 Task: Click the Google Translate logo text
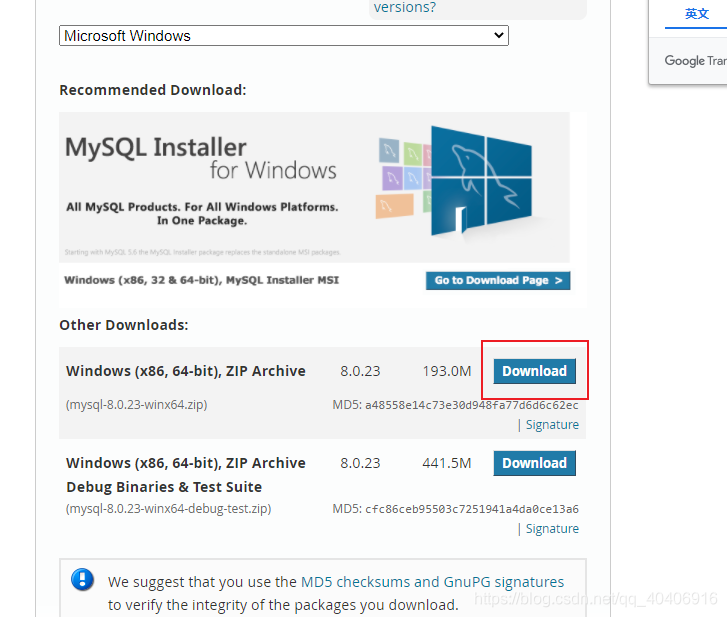coord(695,61)
